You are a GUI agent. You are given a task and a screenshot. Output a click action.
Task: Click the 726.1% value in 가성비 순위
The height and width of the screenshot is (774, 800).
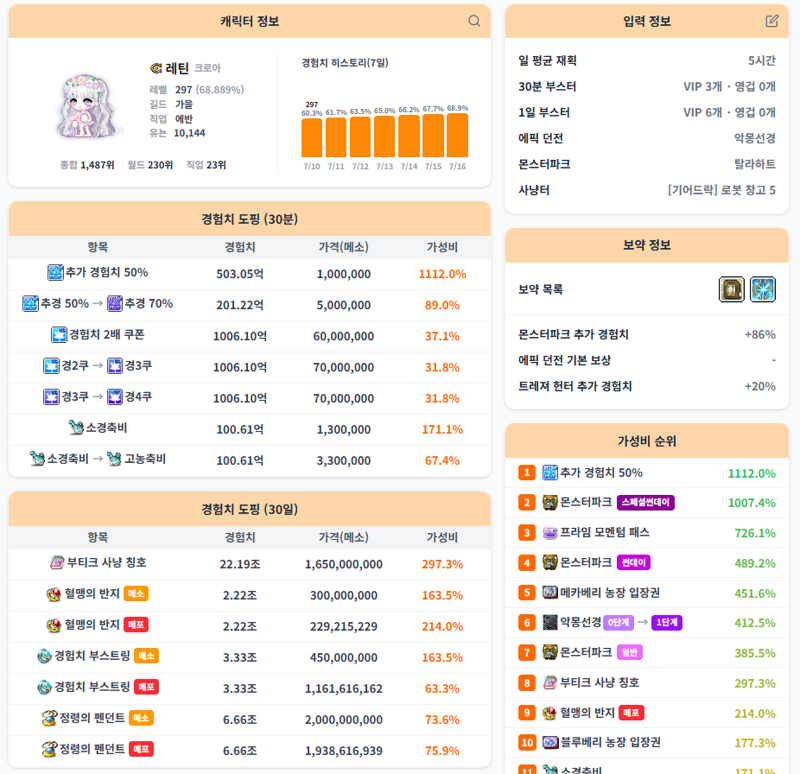pos(755,533)
